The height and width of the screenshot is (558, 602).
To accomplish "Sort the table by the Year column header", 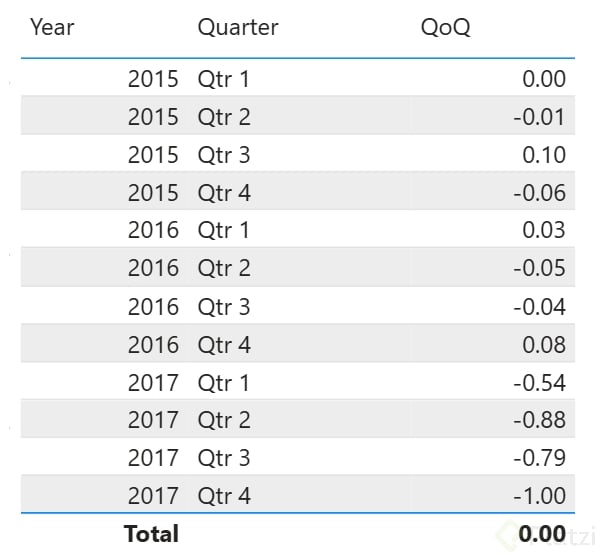I will pos(52,27).
